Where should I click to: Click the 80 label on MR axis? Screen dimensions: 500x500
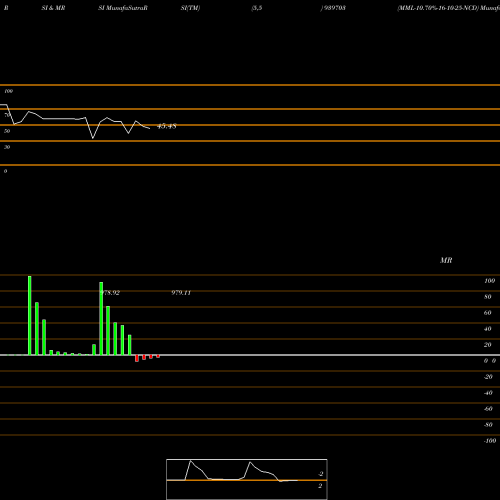488,297
